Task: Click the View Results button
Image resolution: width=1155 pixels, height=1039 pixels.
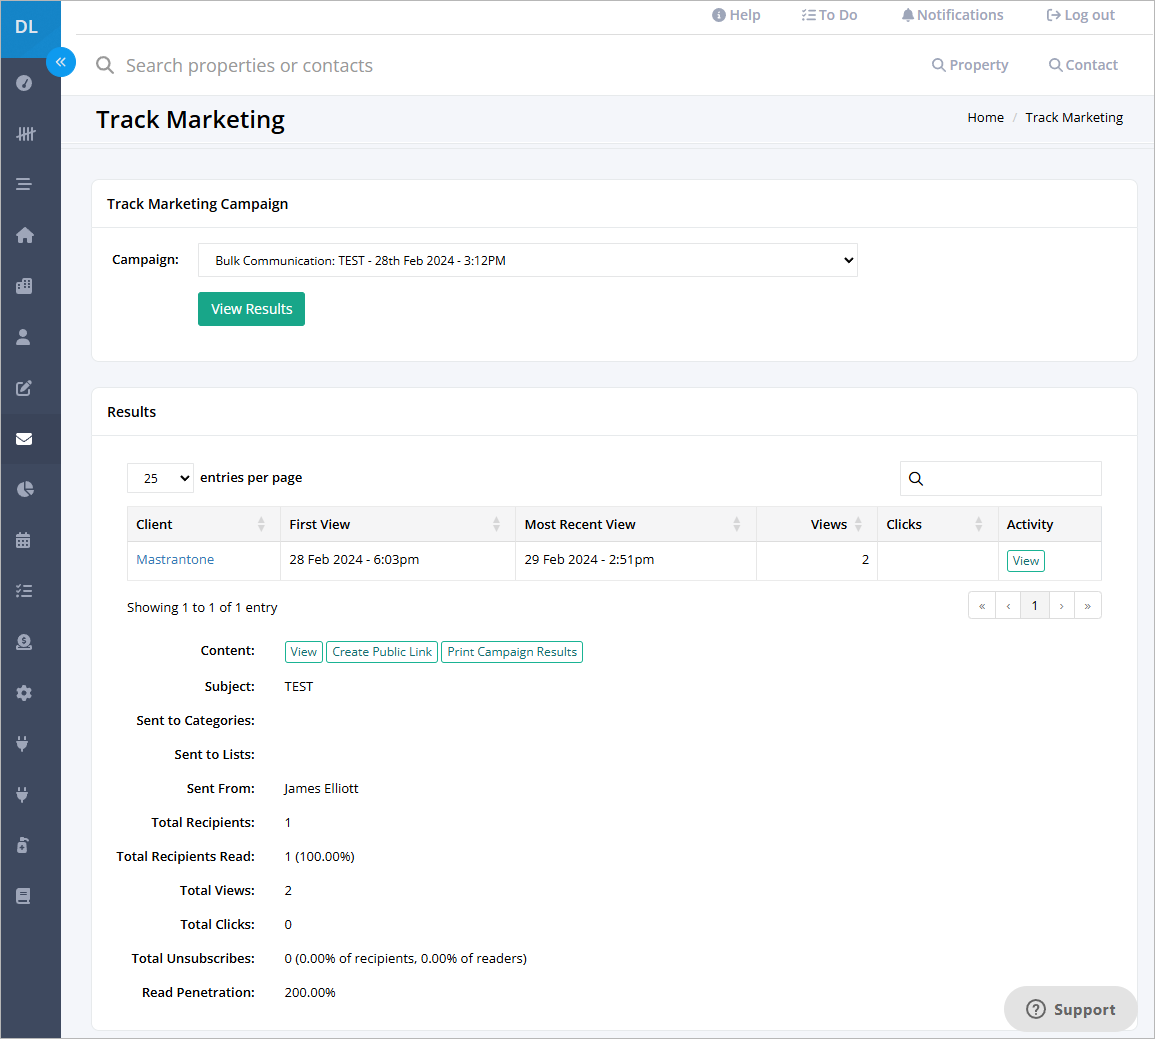Action: click(x=251, y=309)
